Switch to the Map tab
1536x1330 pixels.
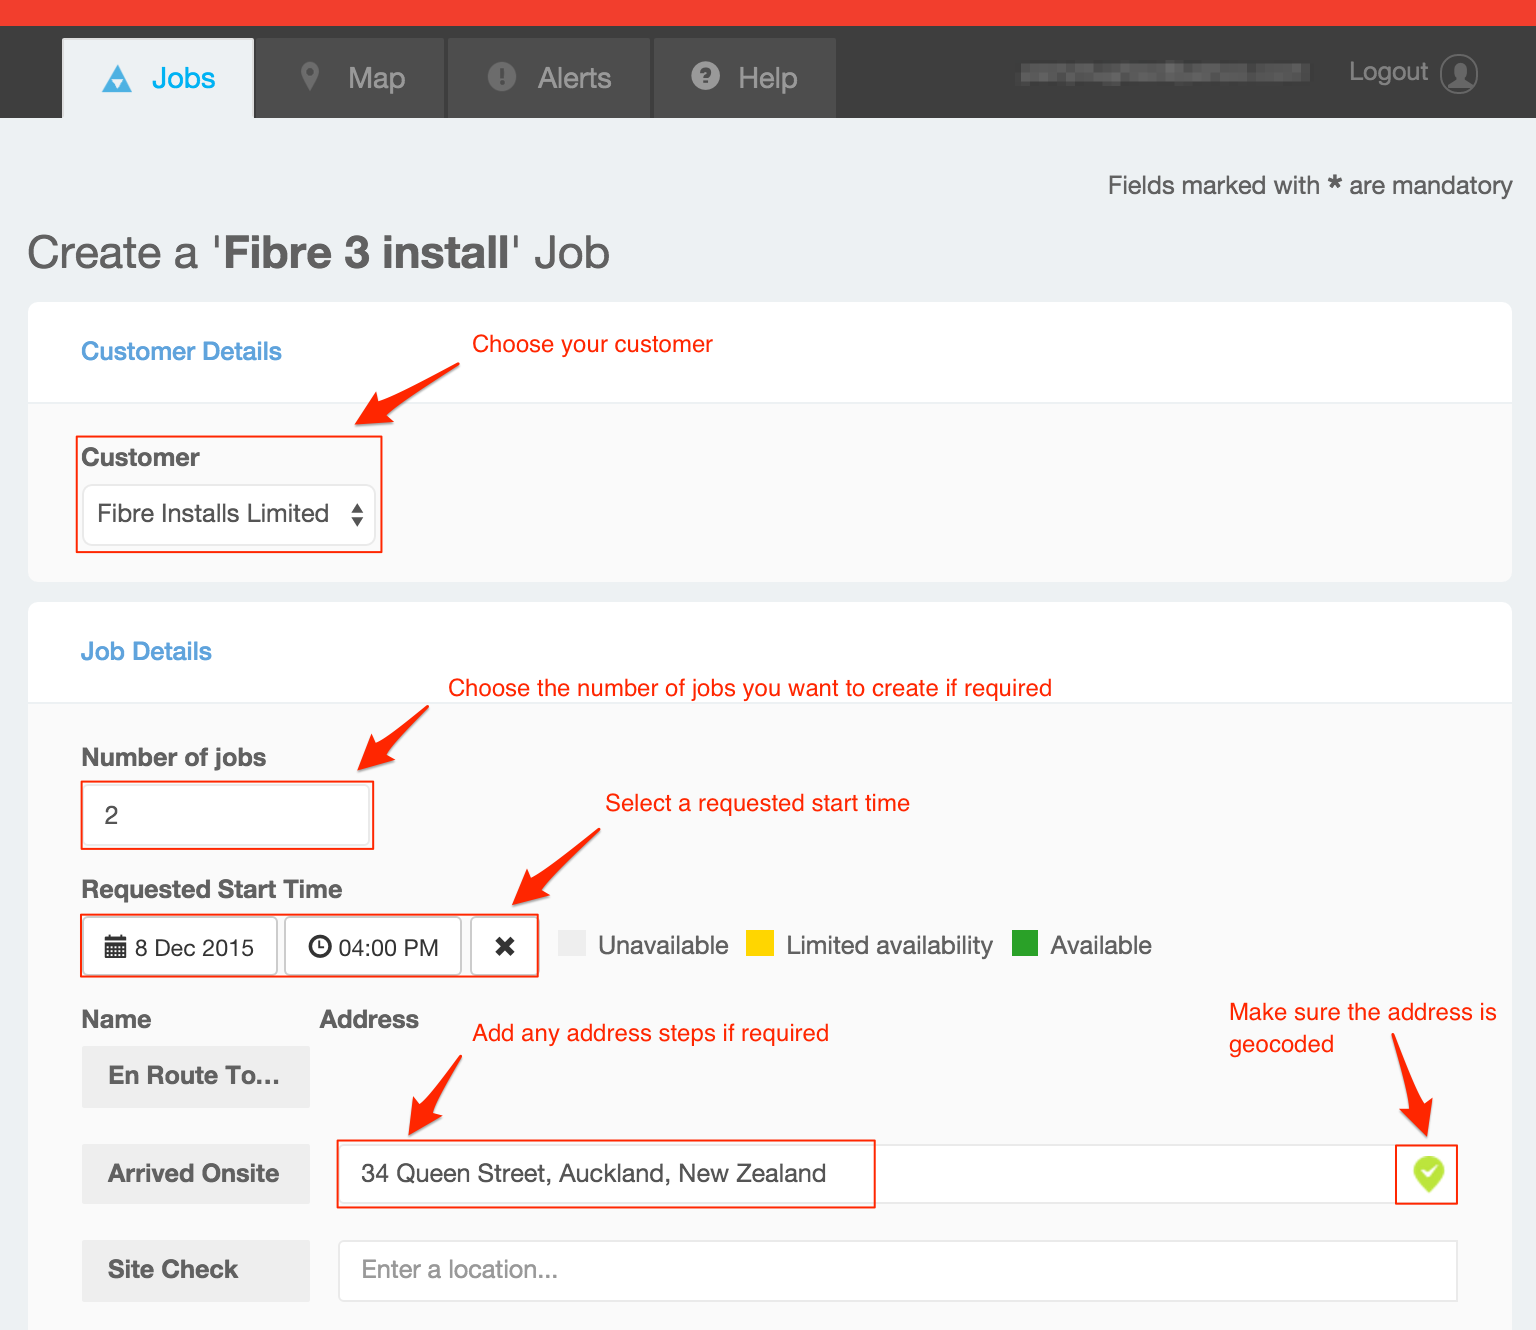pyautogui.click(x=349, y=78)
